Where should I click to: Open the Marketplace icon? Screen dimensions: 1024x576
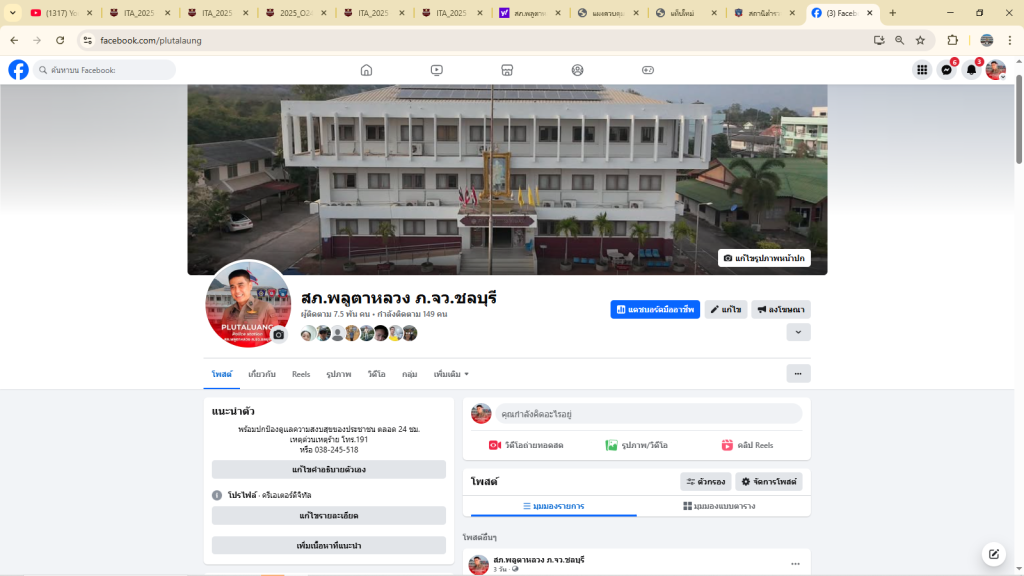[507, 70]
